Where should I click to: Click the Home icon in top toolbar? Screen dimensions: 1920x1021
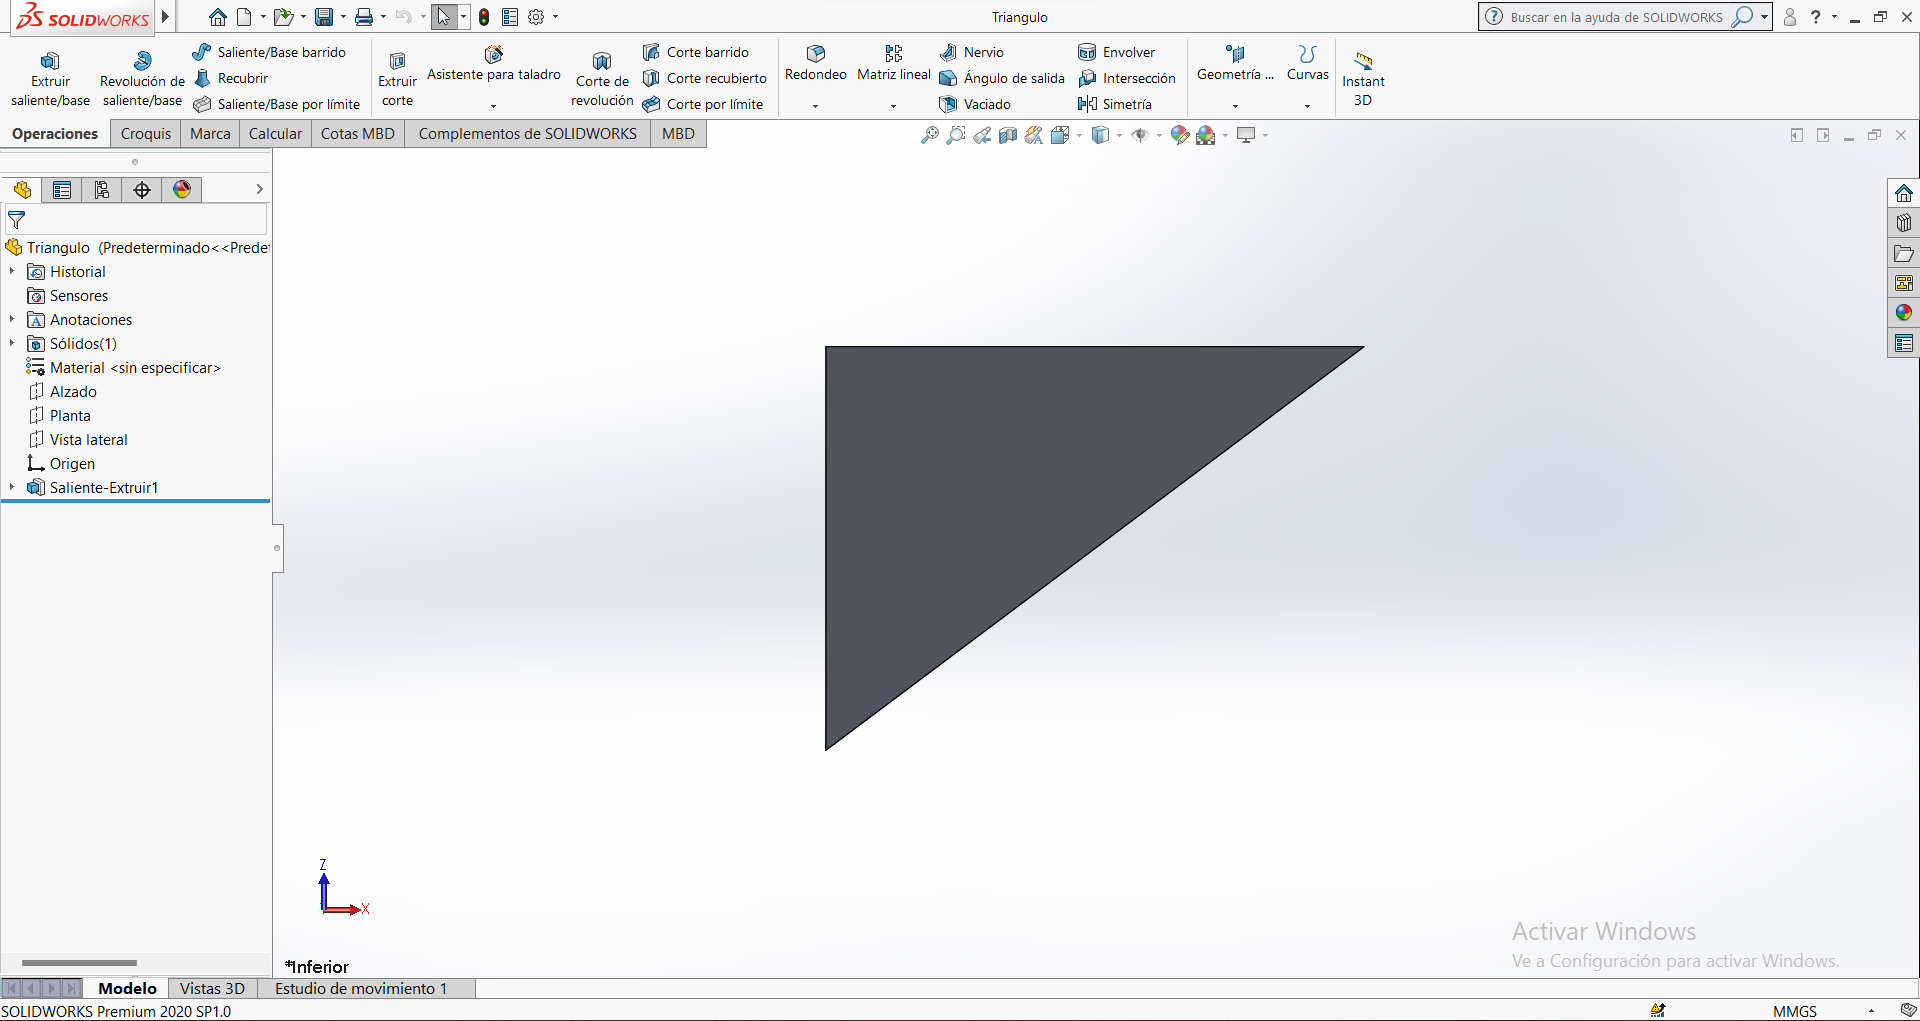pos(217,17)
